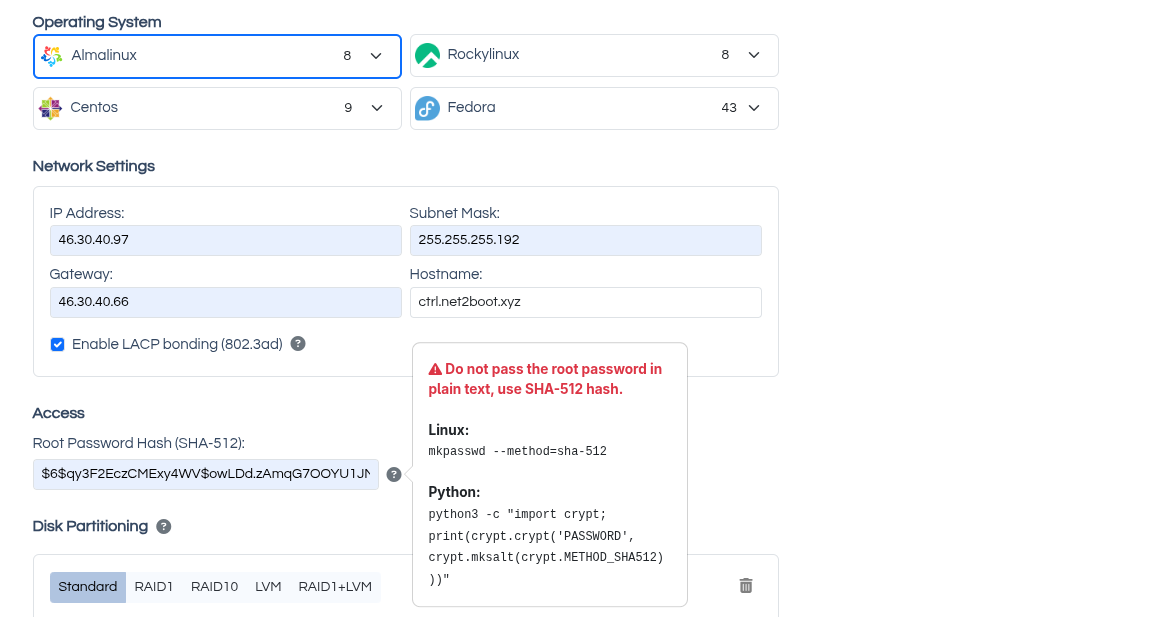Click the Fedora logo icon

(427, 108)
